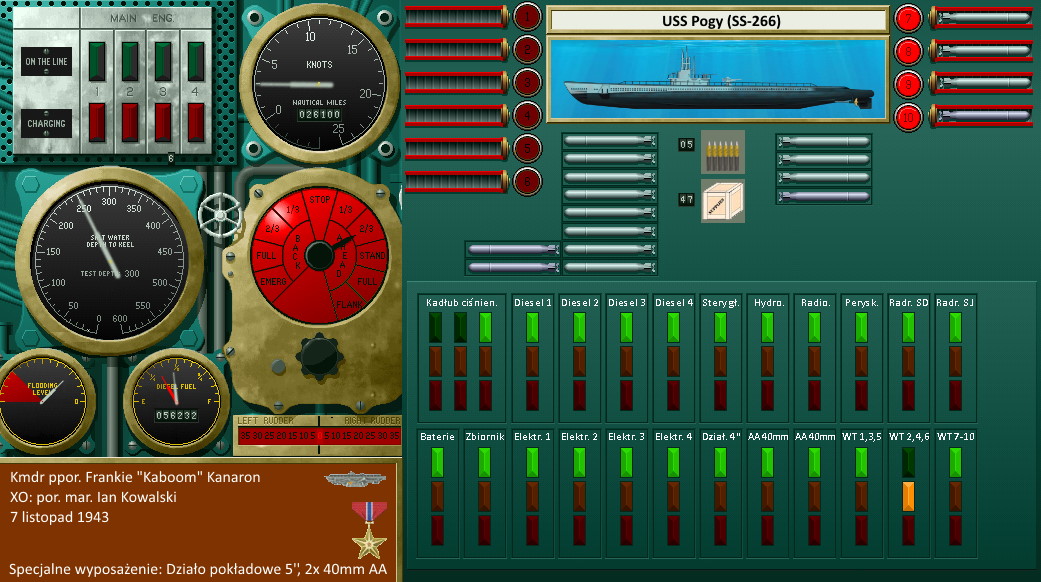
Task: Click the USS Pogy submarine picture
Action: pos(717,80)
